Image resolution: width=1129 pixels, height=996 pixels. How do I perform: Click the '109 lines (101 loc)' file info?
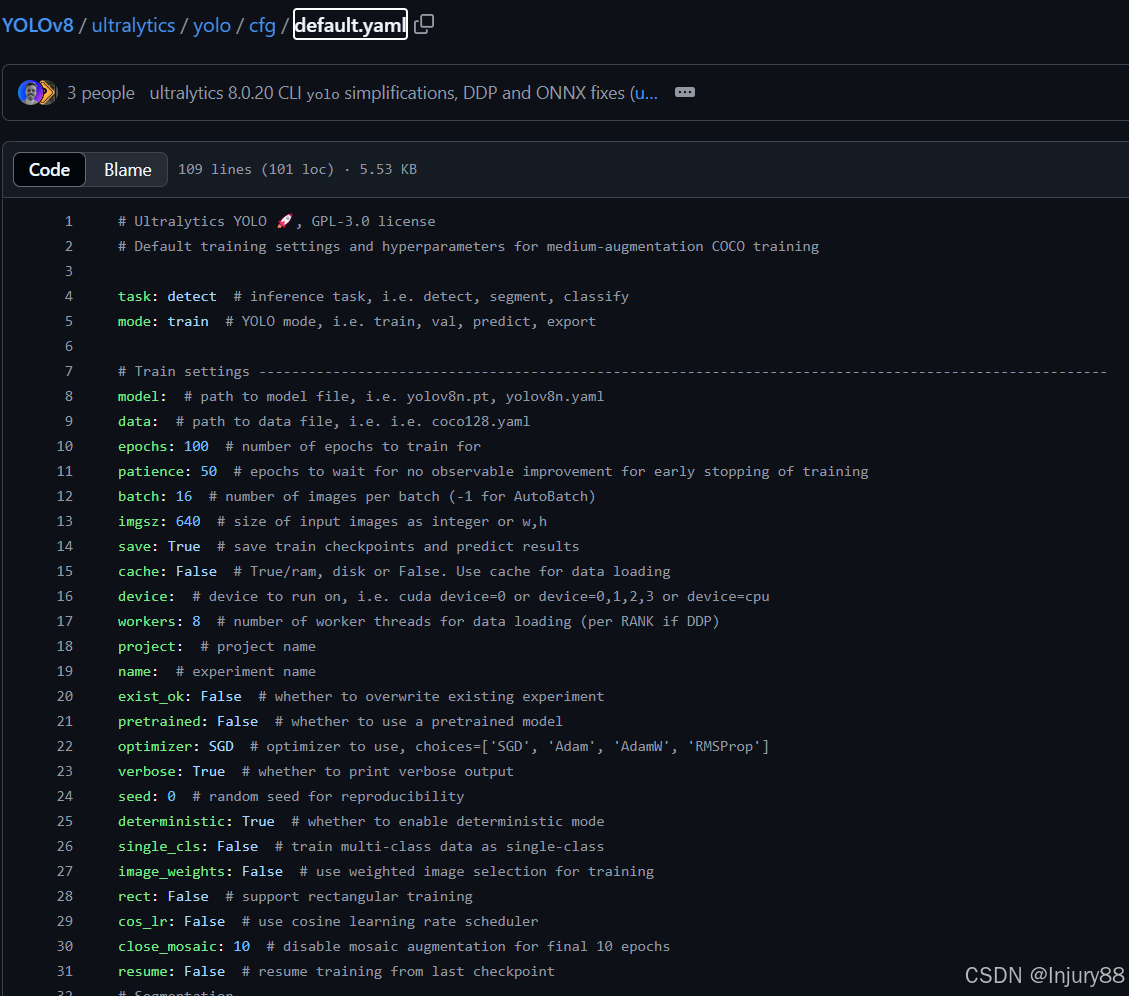click(256, 169)
